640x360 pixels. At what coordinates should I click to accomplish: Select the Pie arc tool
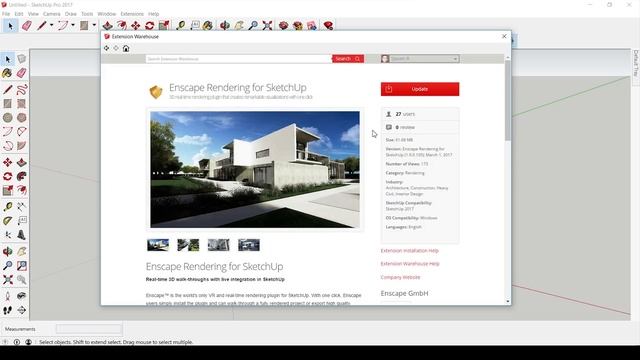tap(22, 146)
